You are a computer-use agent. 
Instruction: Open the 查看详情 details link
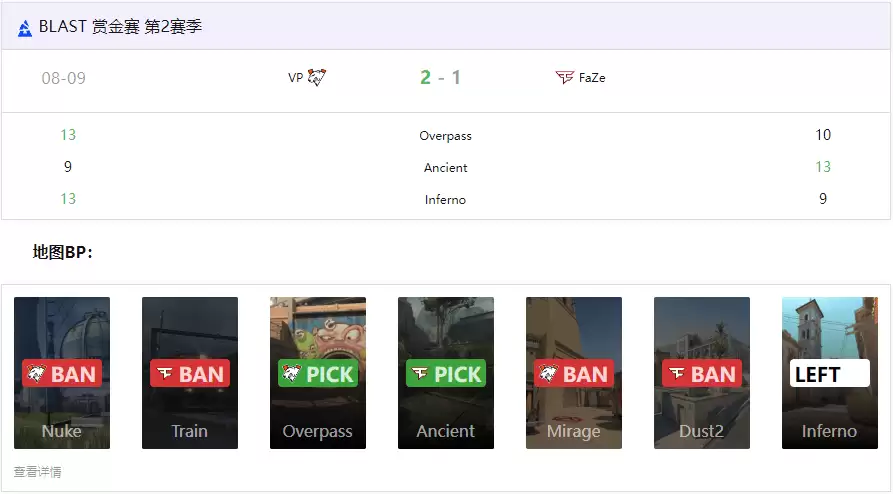[37, 472]
